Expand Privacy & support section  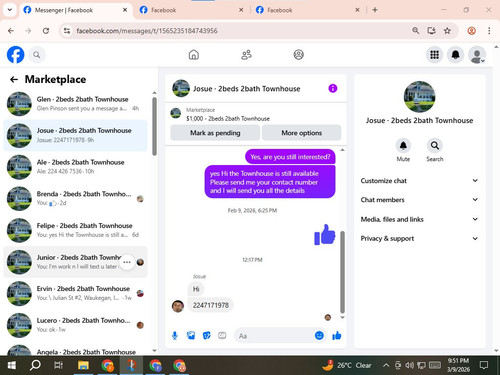pos(419,238)
